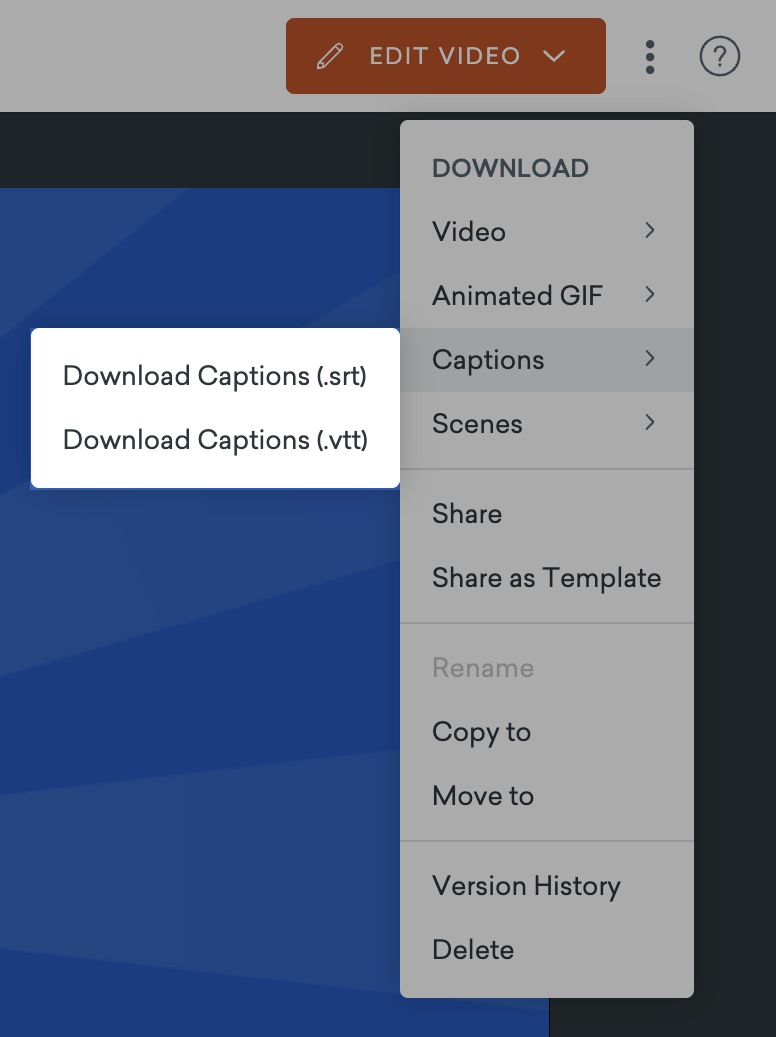Expand chevron next to Animated GIF
The image size is (776, 1037).
[650, 294]
